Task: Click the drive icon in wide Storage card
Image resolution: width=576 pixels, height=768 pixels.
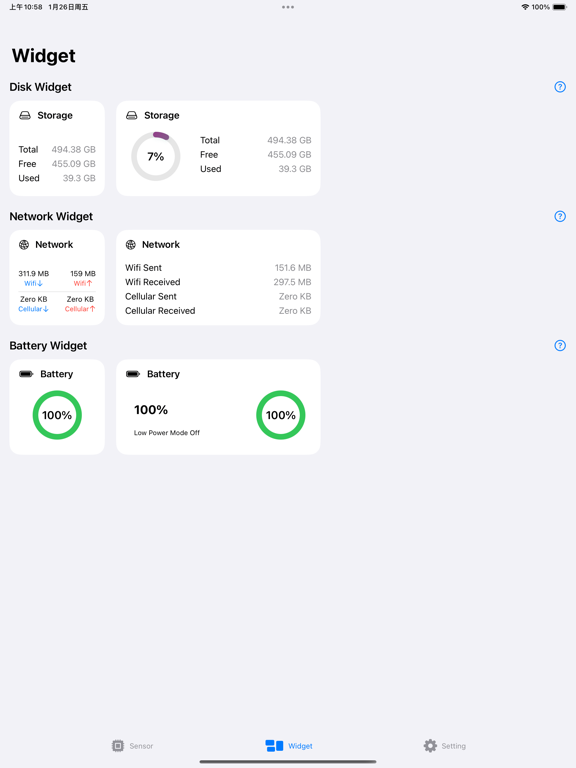Action: (131, 115)
